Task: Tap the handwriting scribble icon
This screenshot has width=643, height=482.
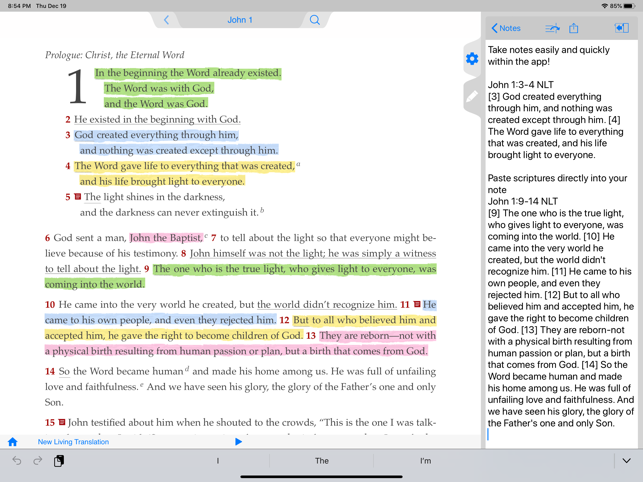Action: click(x=552, y=28)
